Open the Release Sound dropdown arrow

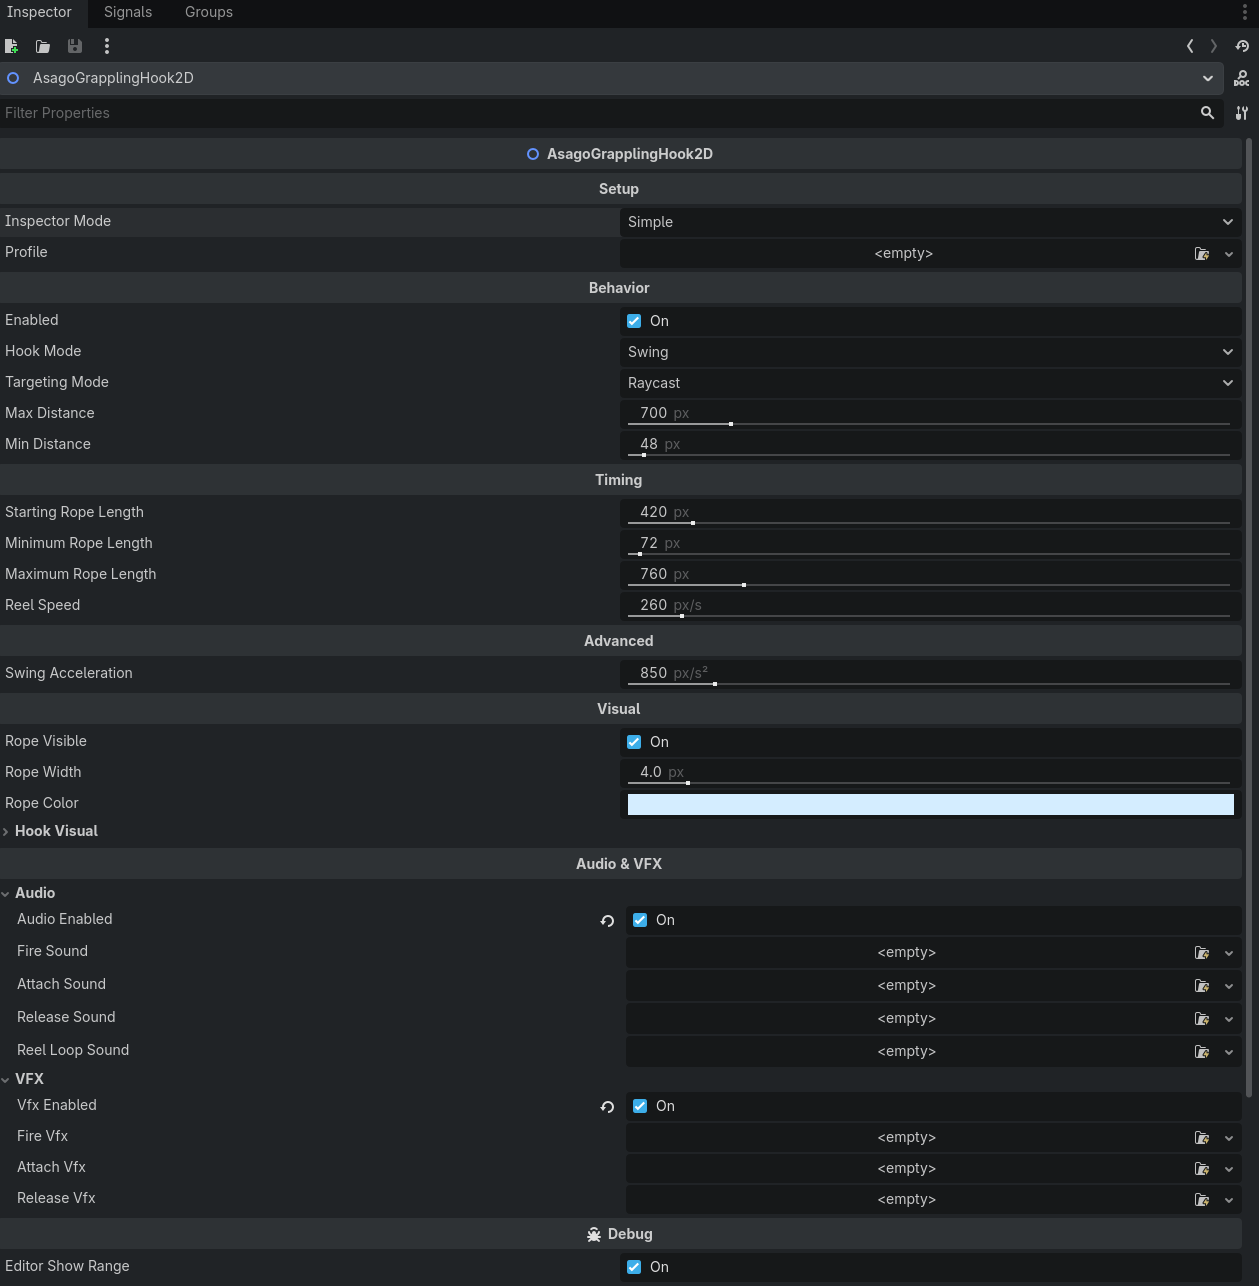[x=1229, y=1019]
